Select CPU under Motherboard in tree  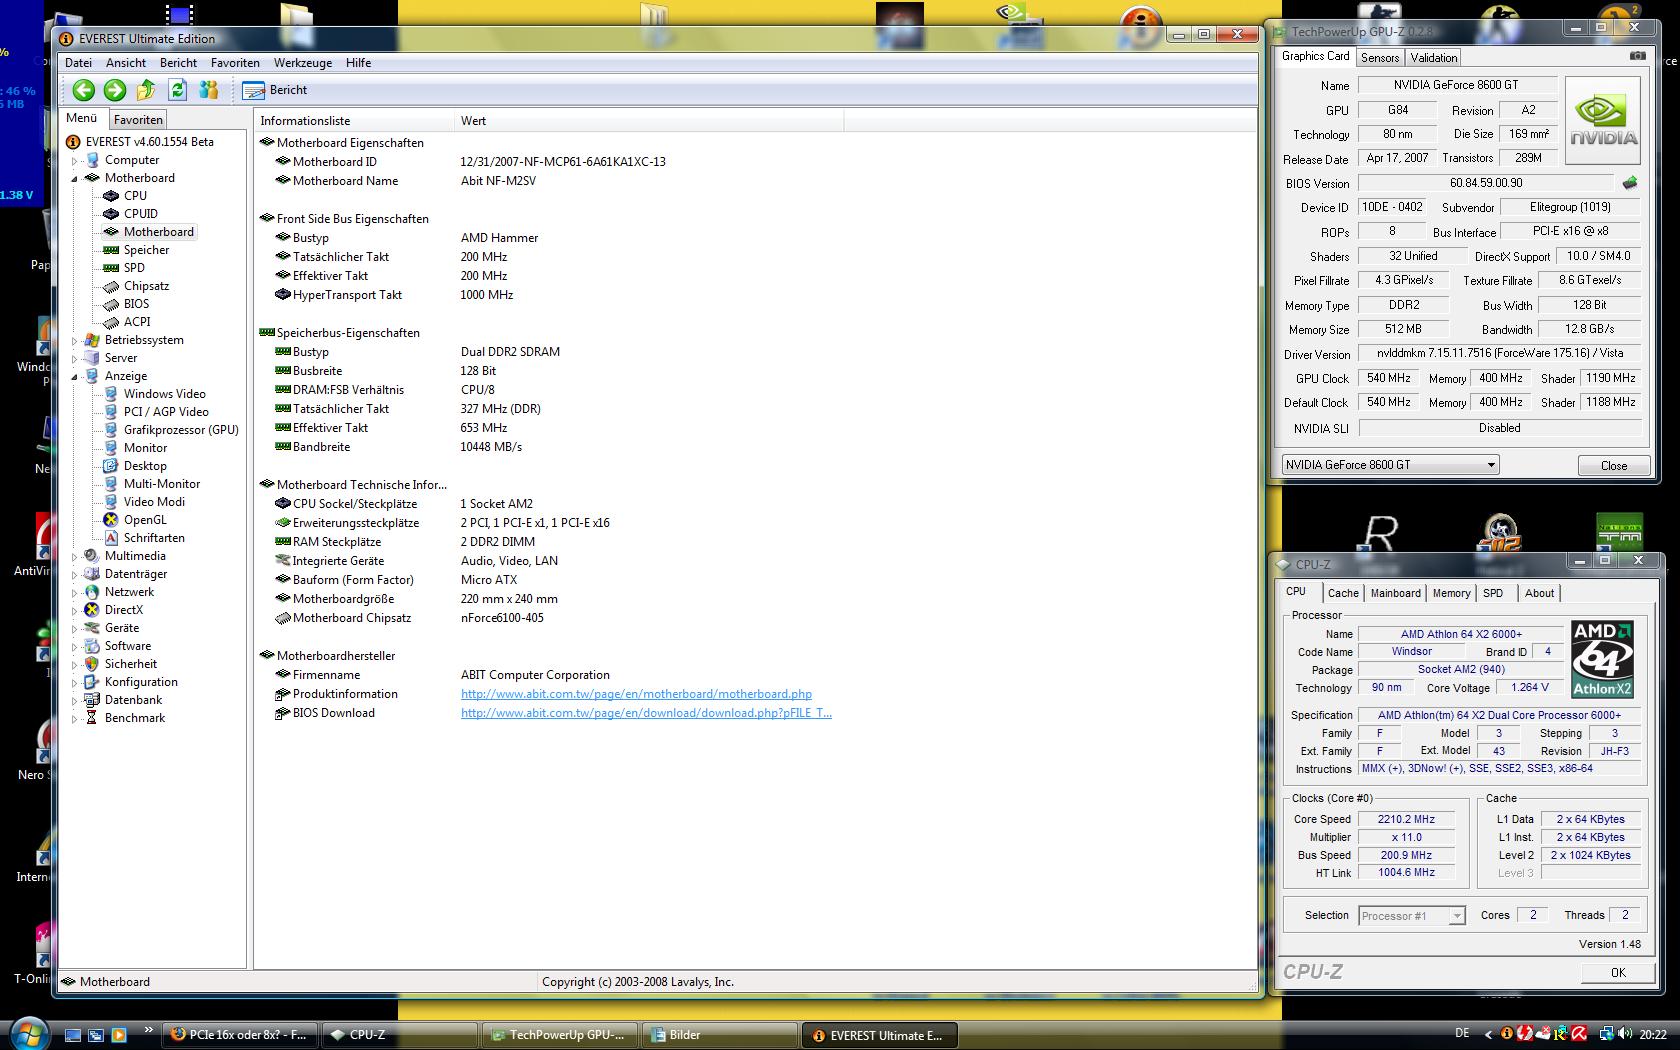pos(135,196)
